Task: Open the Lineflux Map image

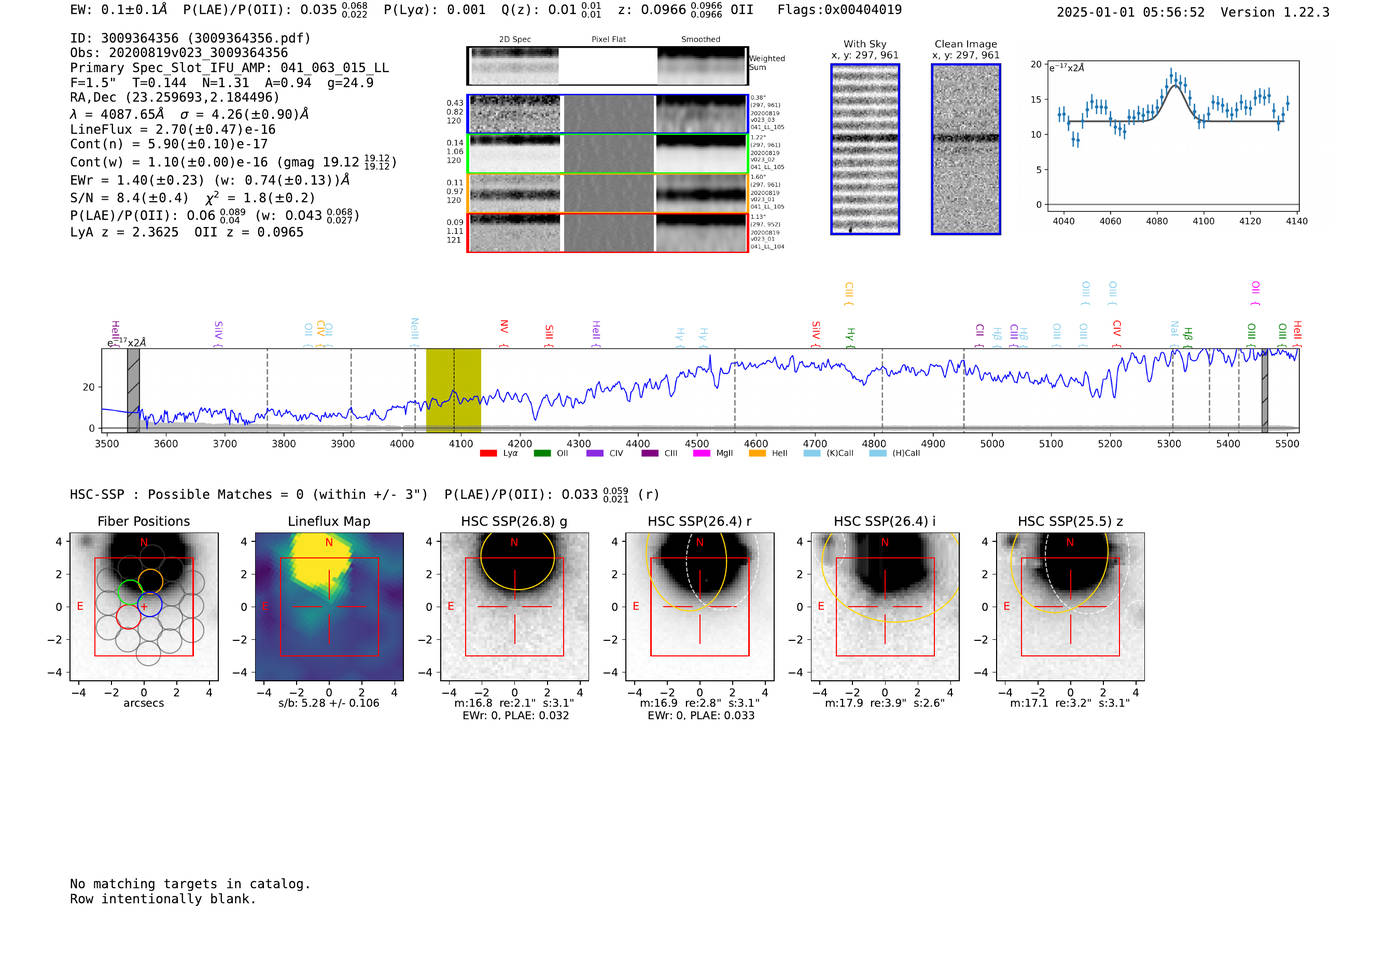Action: pyautogui.click(x=329, y=607)
